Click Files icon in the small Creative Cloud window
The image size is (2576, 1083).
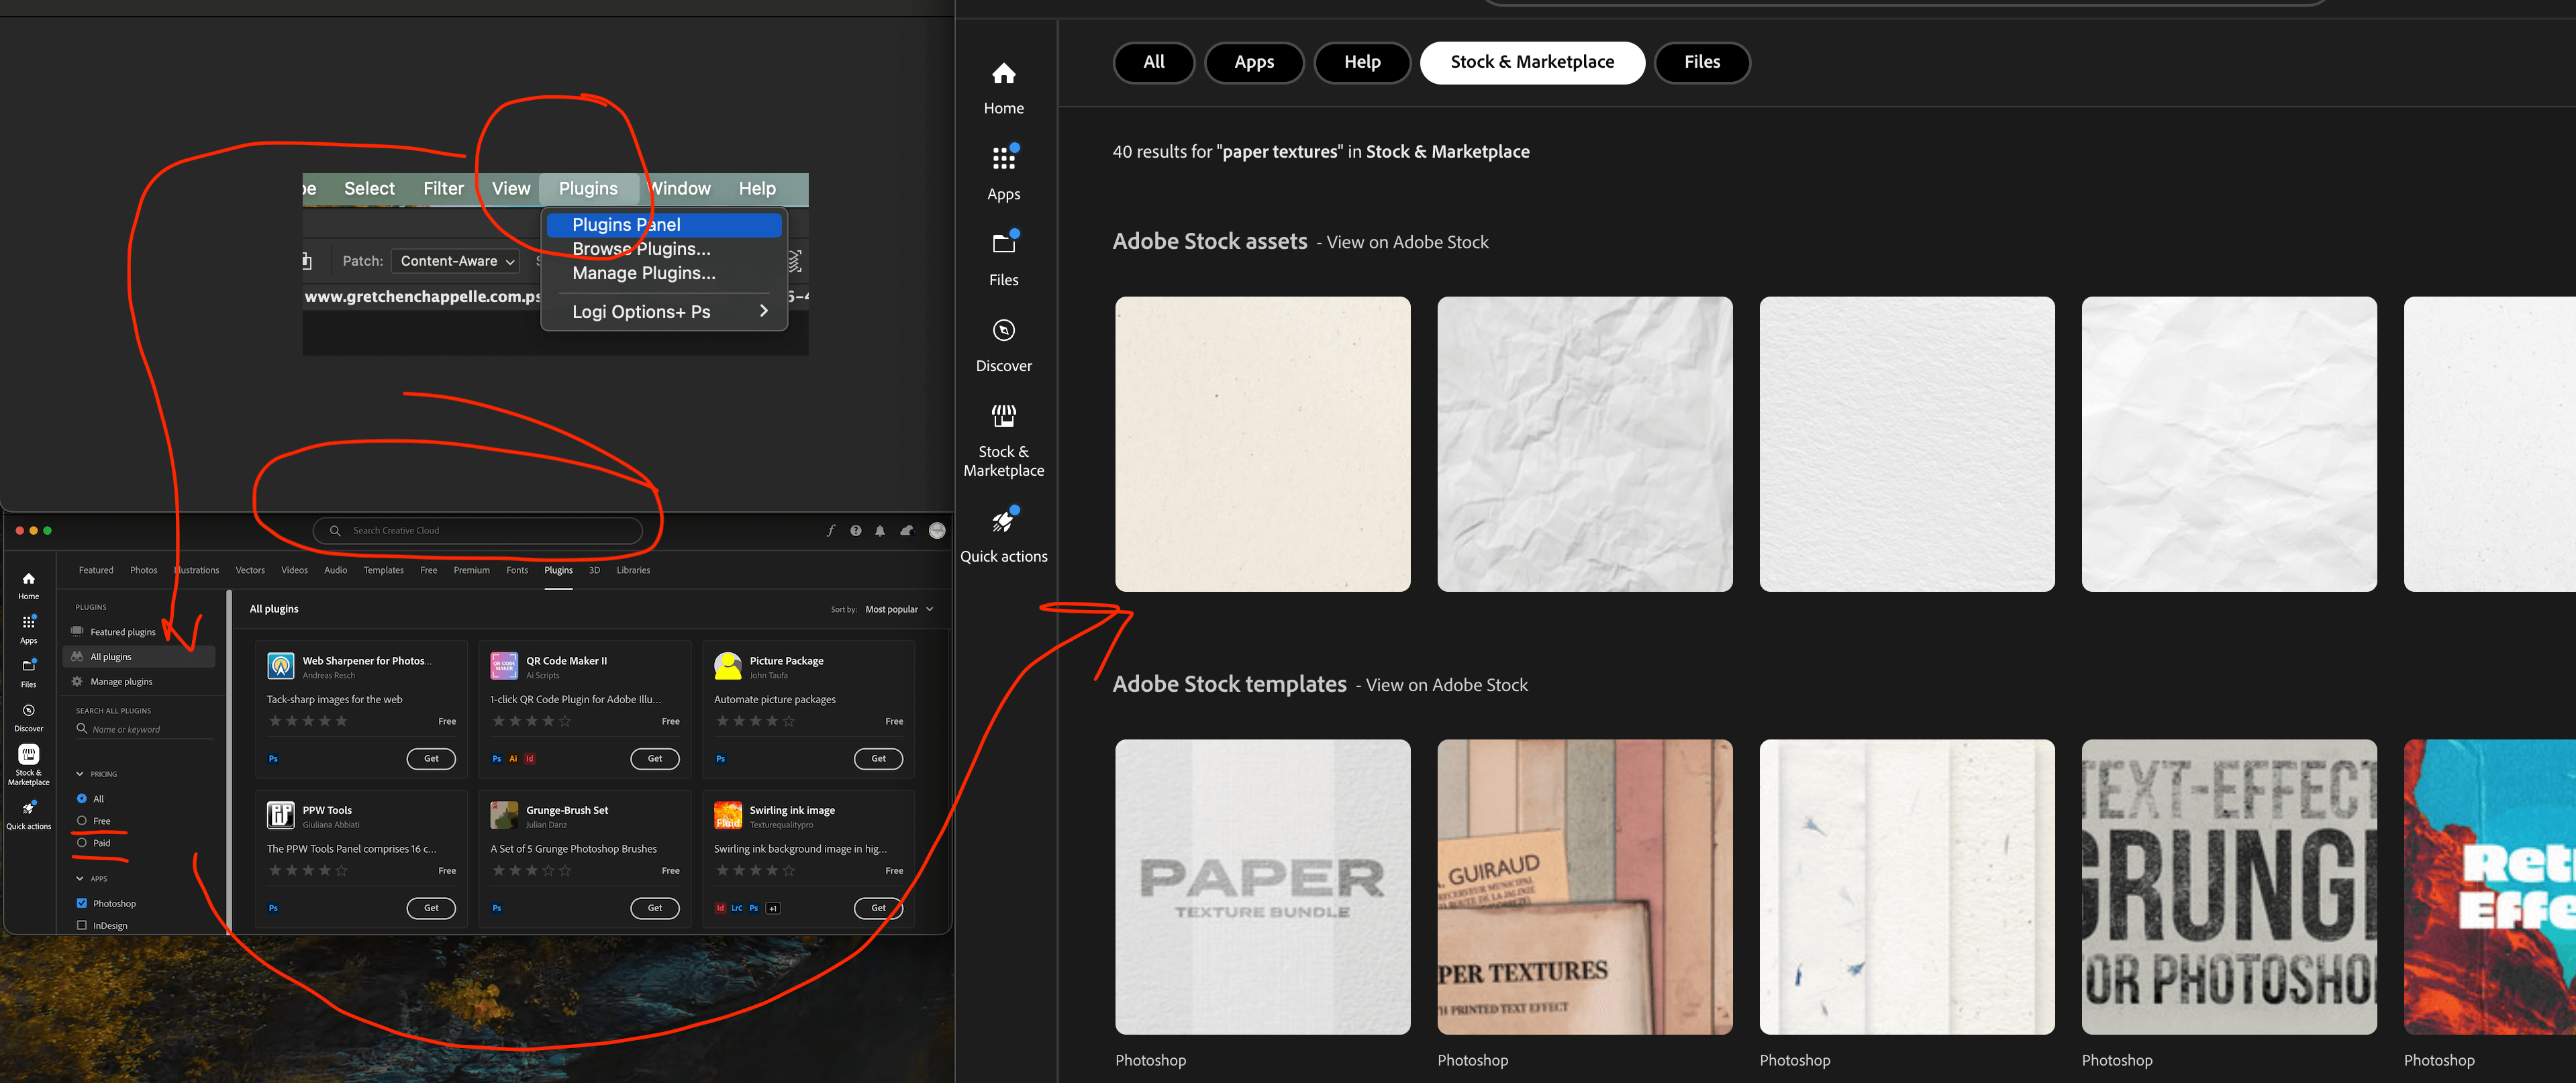point(29,665)
